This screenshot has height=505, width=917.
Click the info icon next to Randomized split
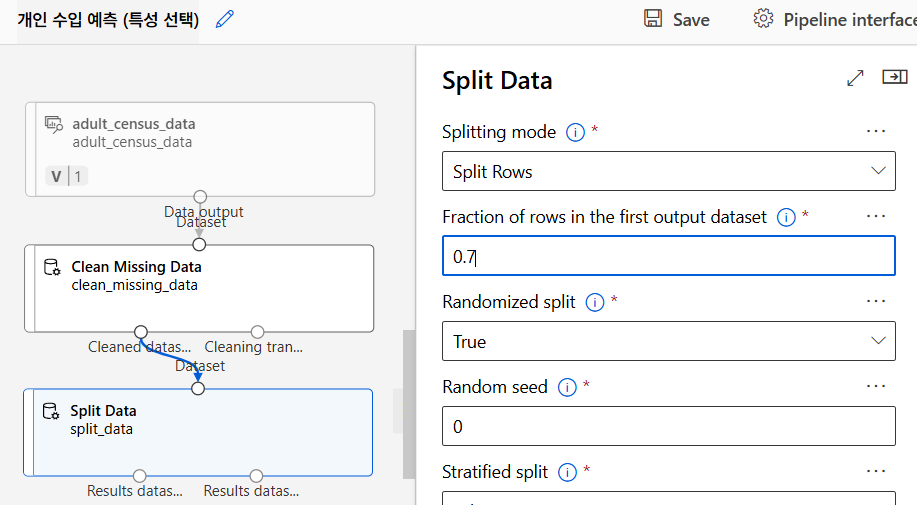(595, 302)
